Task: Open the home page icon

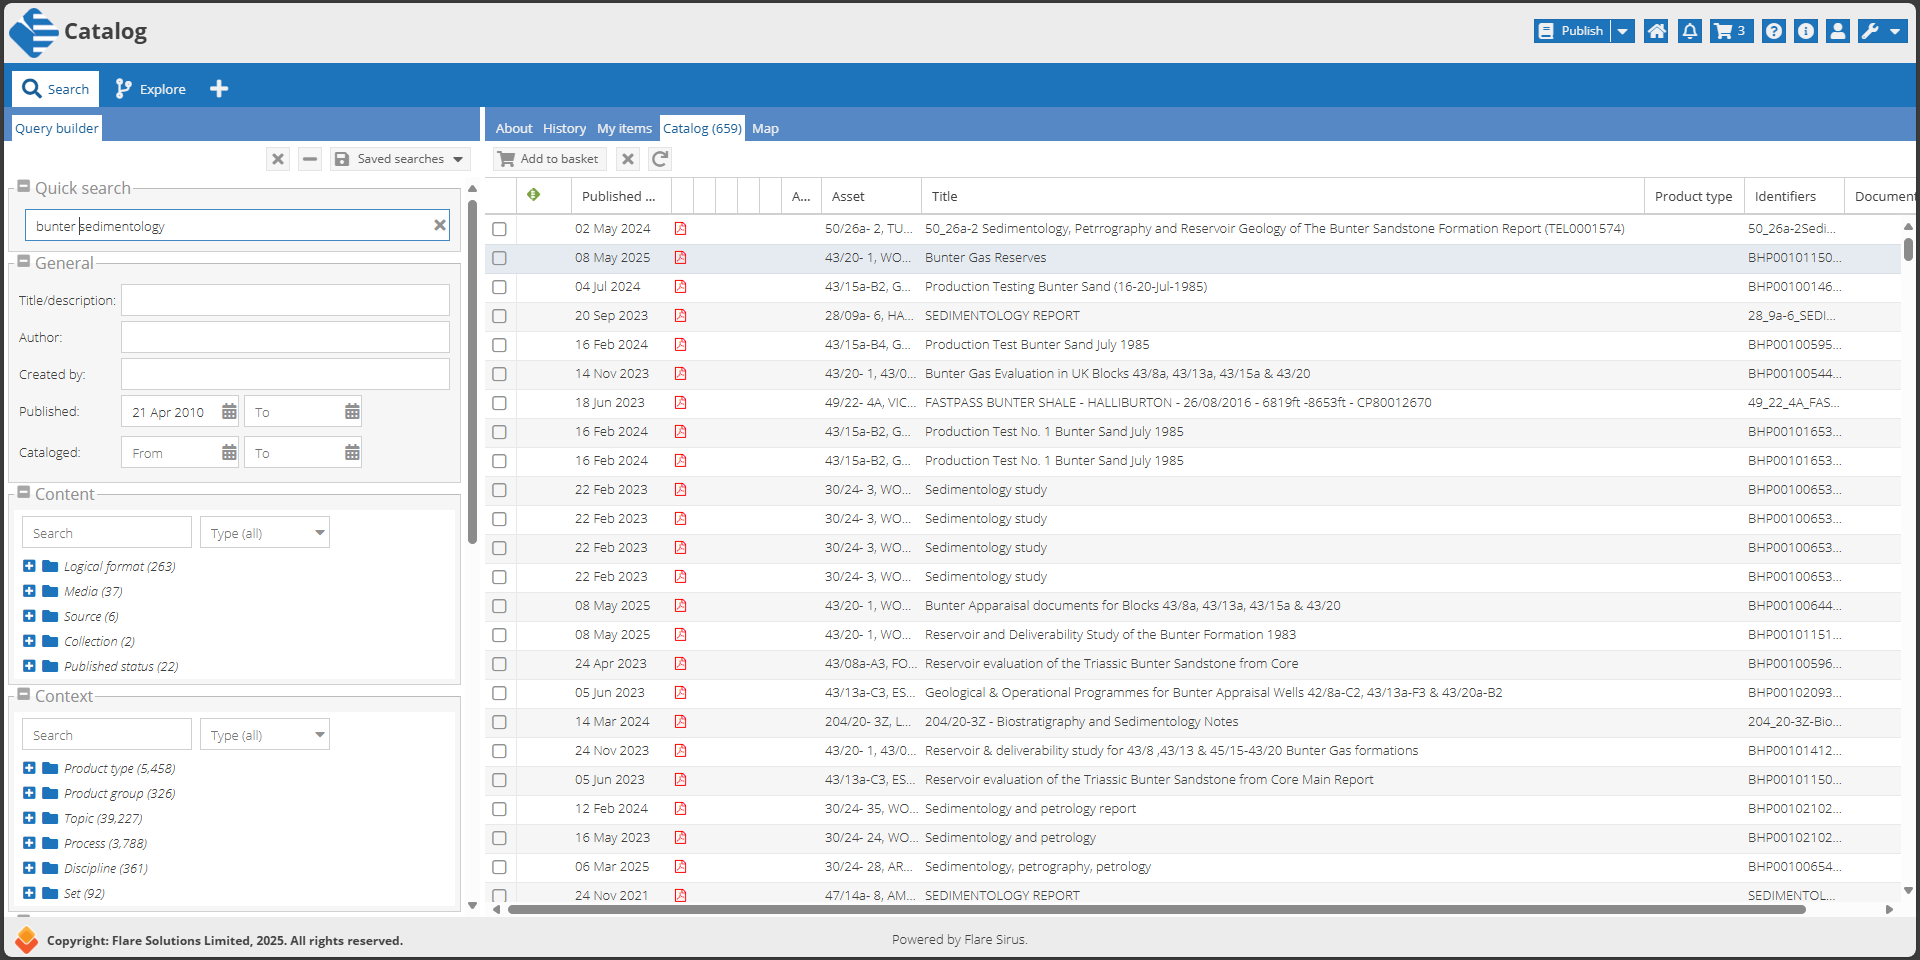Action: pos(1656,31)
